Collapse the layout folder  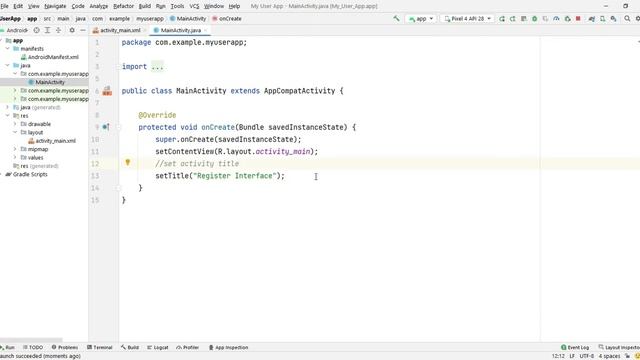tap(15, 132)
